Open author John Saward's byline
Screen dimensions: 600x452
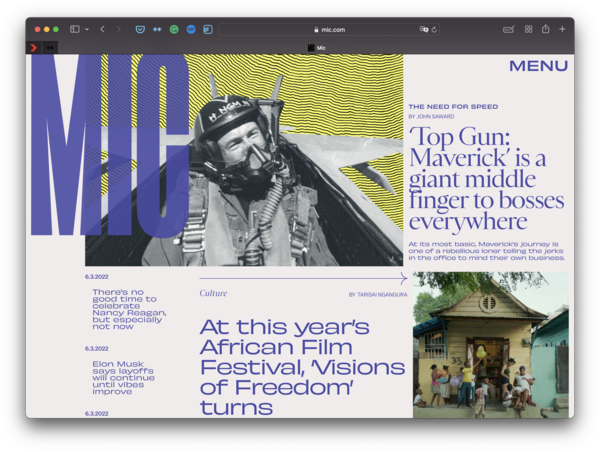[x=431, y=116]
